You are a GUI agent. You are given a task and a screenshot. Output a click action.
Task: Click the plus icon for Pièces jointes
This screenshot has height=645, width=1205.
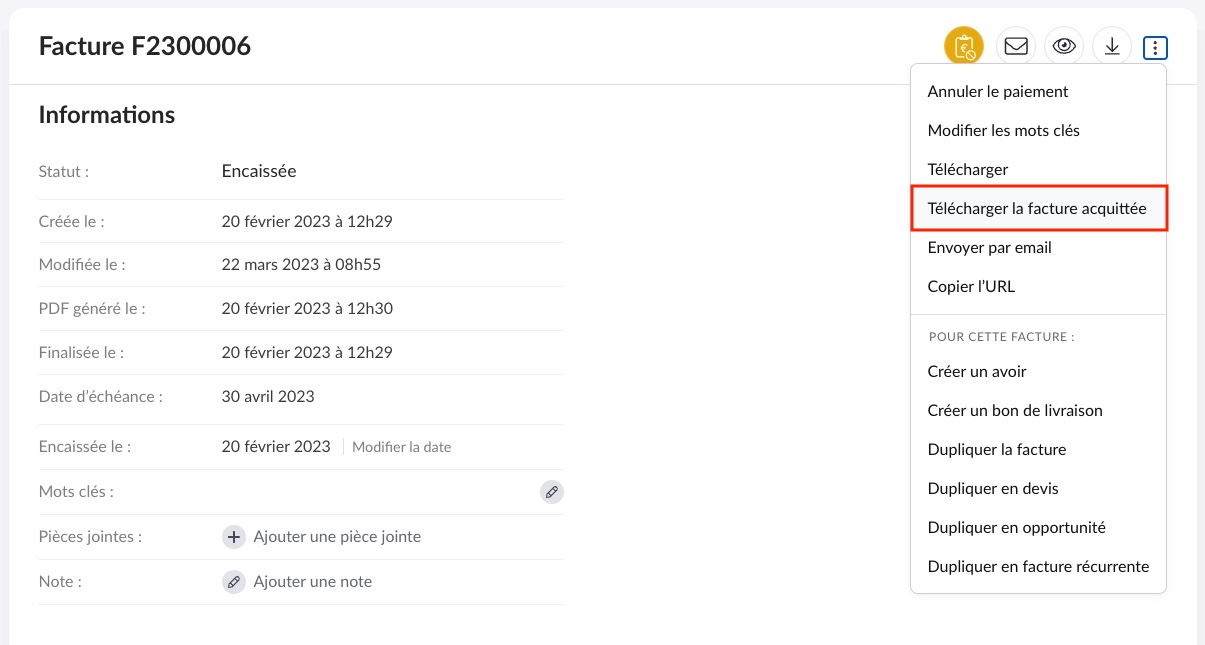233,537
